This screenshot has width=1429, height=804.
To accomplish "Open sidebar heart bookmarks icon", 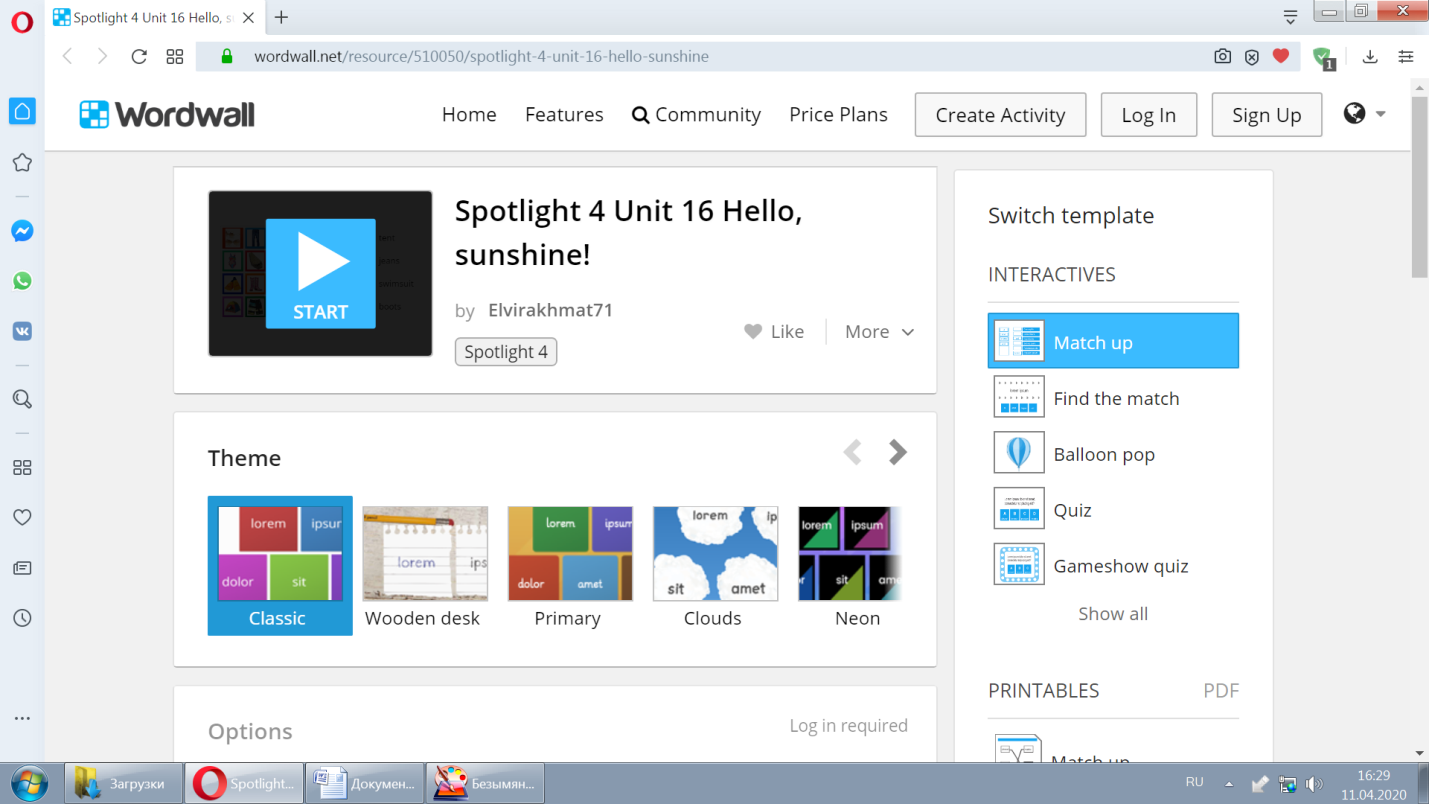I will click(x=22, y=517).
